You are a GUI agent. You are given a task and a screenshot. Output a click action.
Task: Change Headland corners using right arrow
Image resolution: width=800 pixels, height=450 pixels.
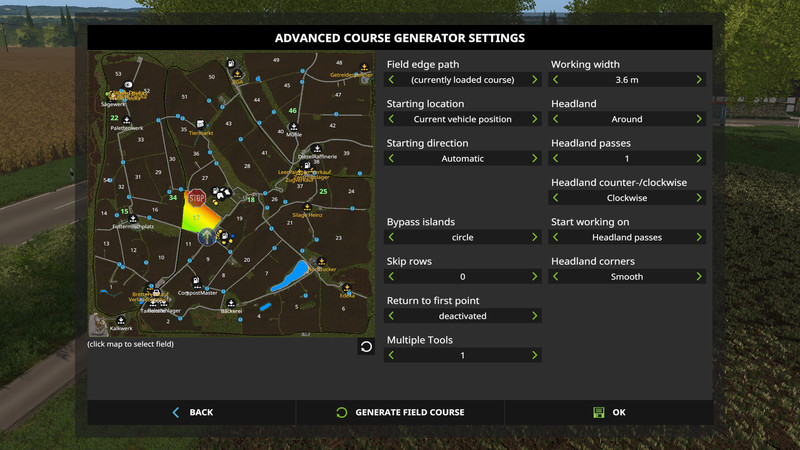click(700, 277)
